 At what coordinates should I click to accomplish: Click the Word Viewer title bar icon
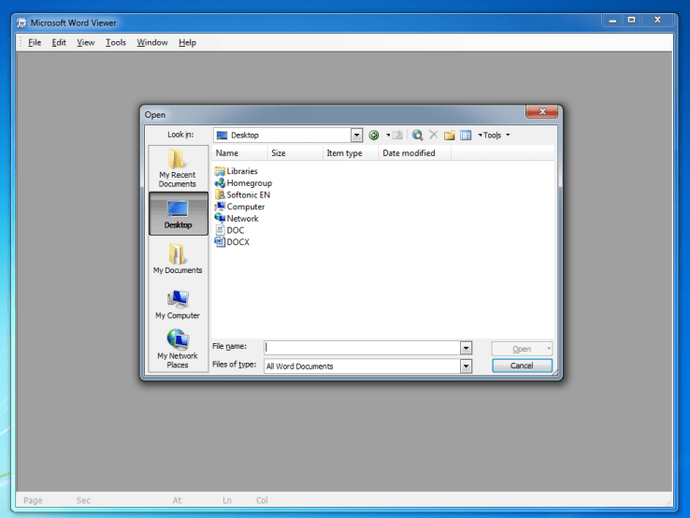click(22, 23)
